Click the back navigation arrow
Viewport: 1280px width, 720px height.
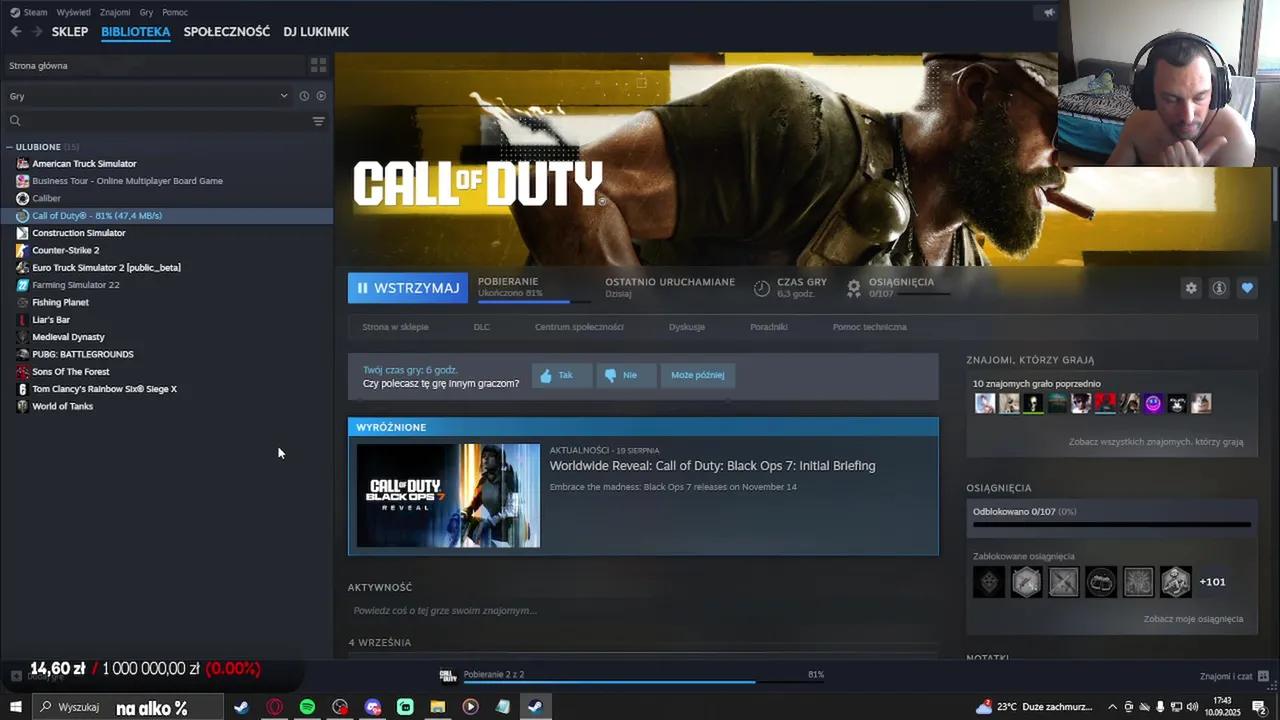(16, 32)
